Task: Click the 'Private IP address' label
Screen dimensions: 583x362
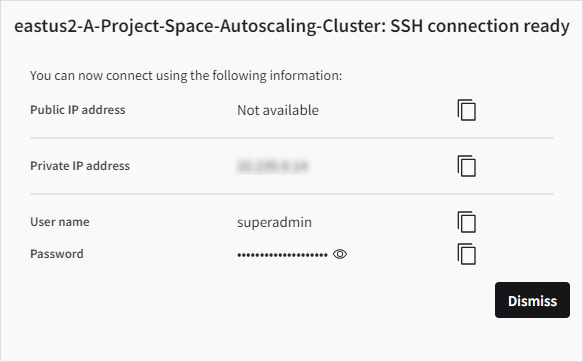Action: [x=80, y=166]
